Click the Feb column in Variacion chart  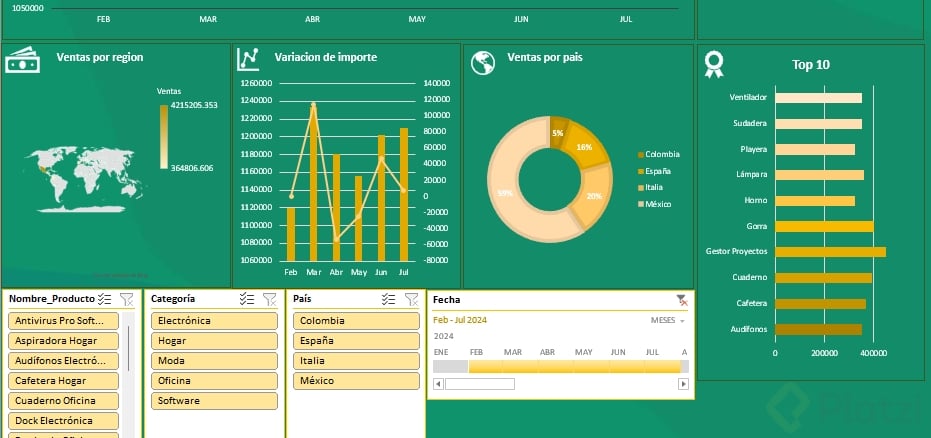pos(291,234)
